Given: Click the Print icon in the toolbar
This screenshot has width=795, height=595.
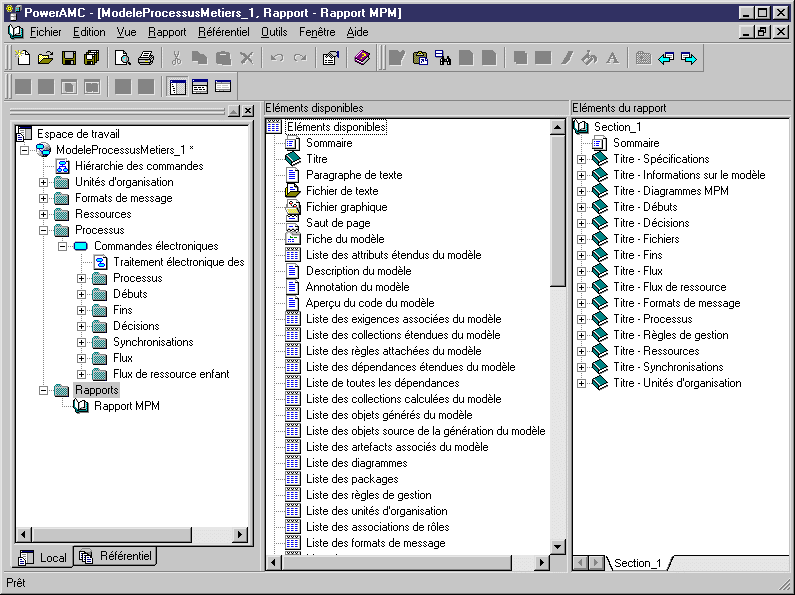Looking at the screenshot, I should point(146,58).
